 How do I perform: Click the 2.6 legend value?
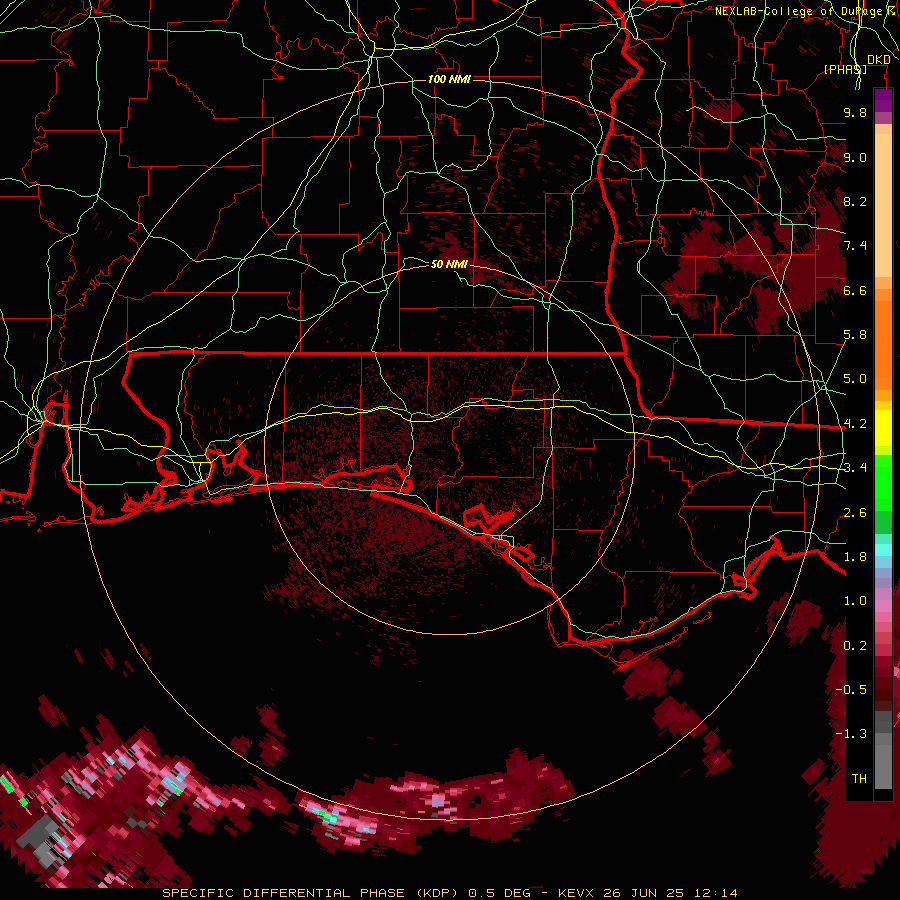coord(855,513)
